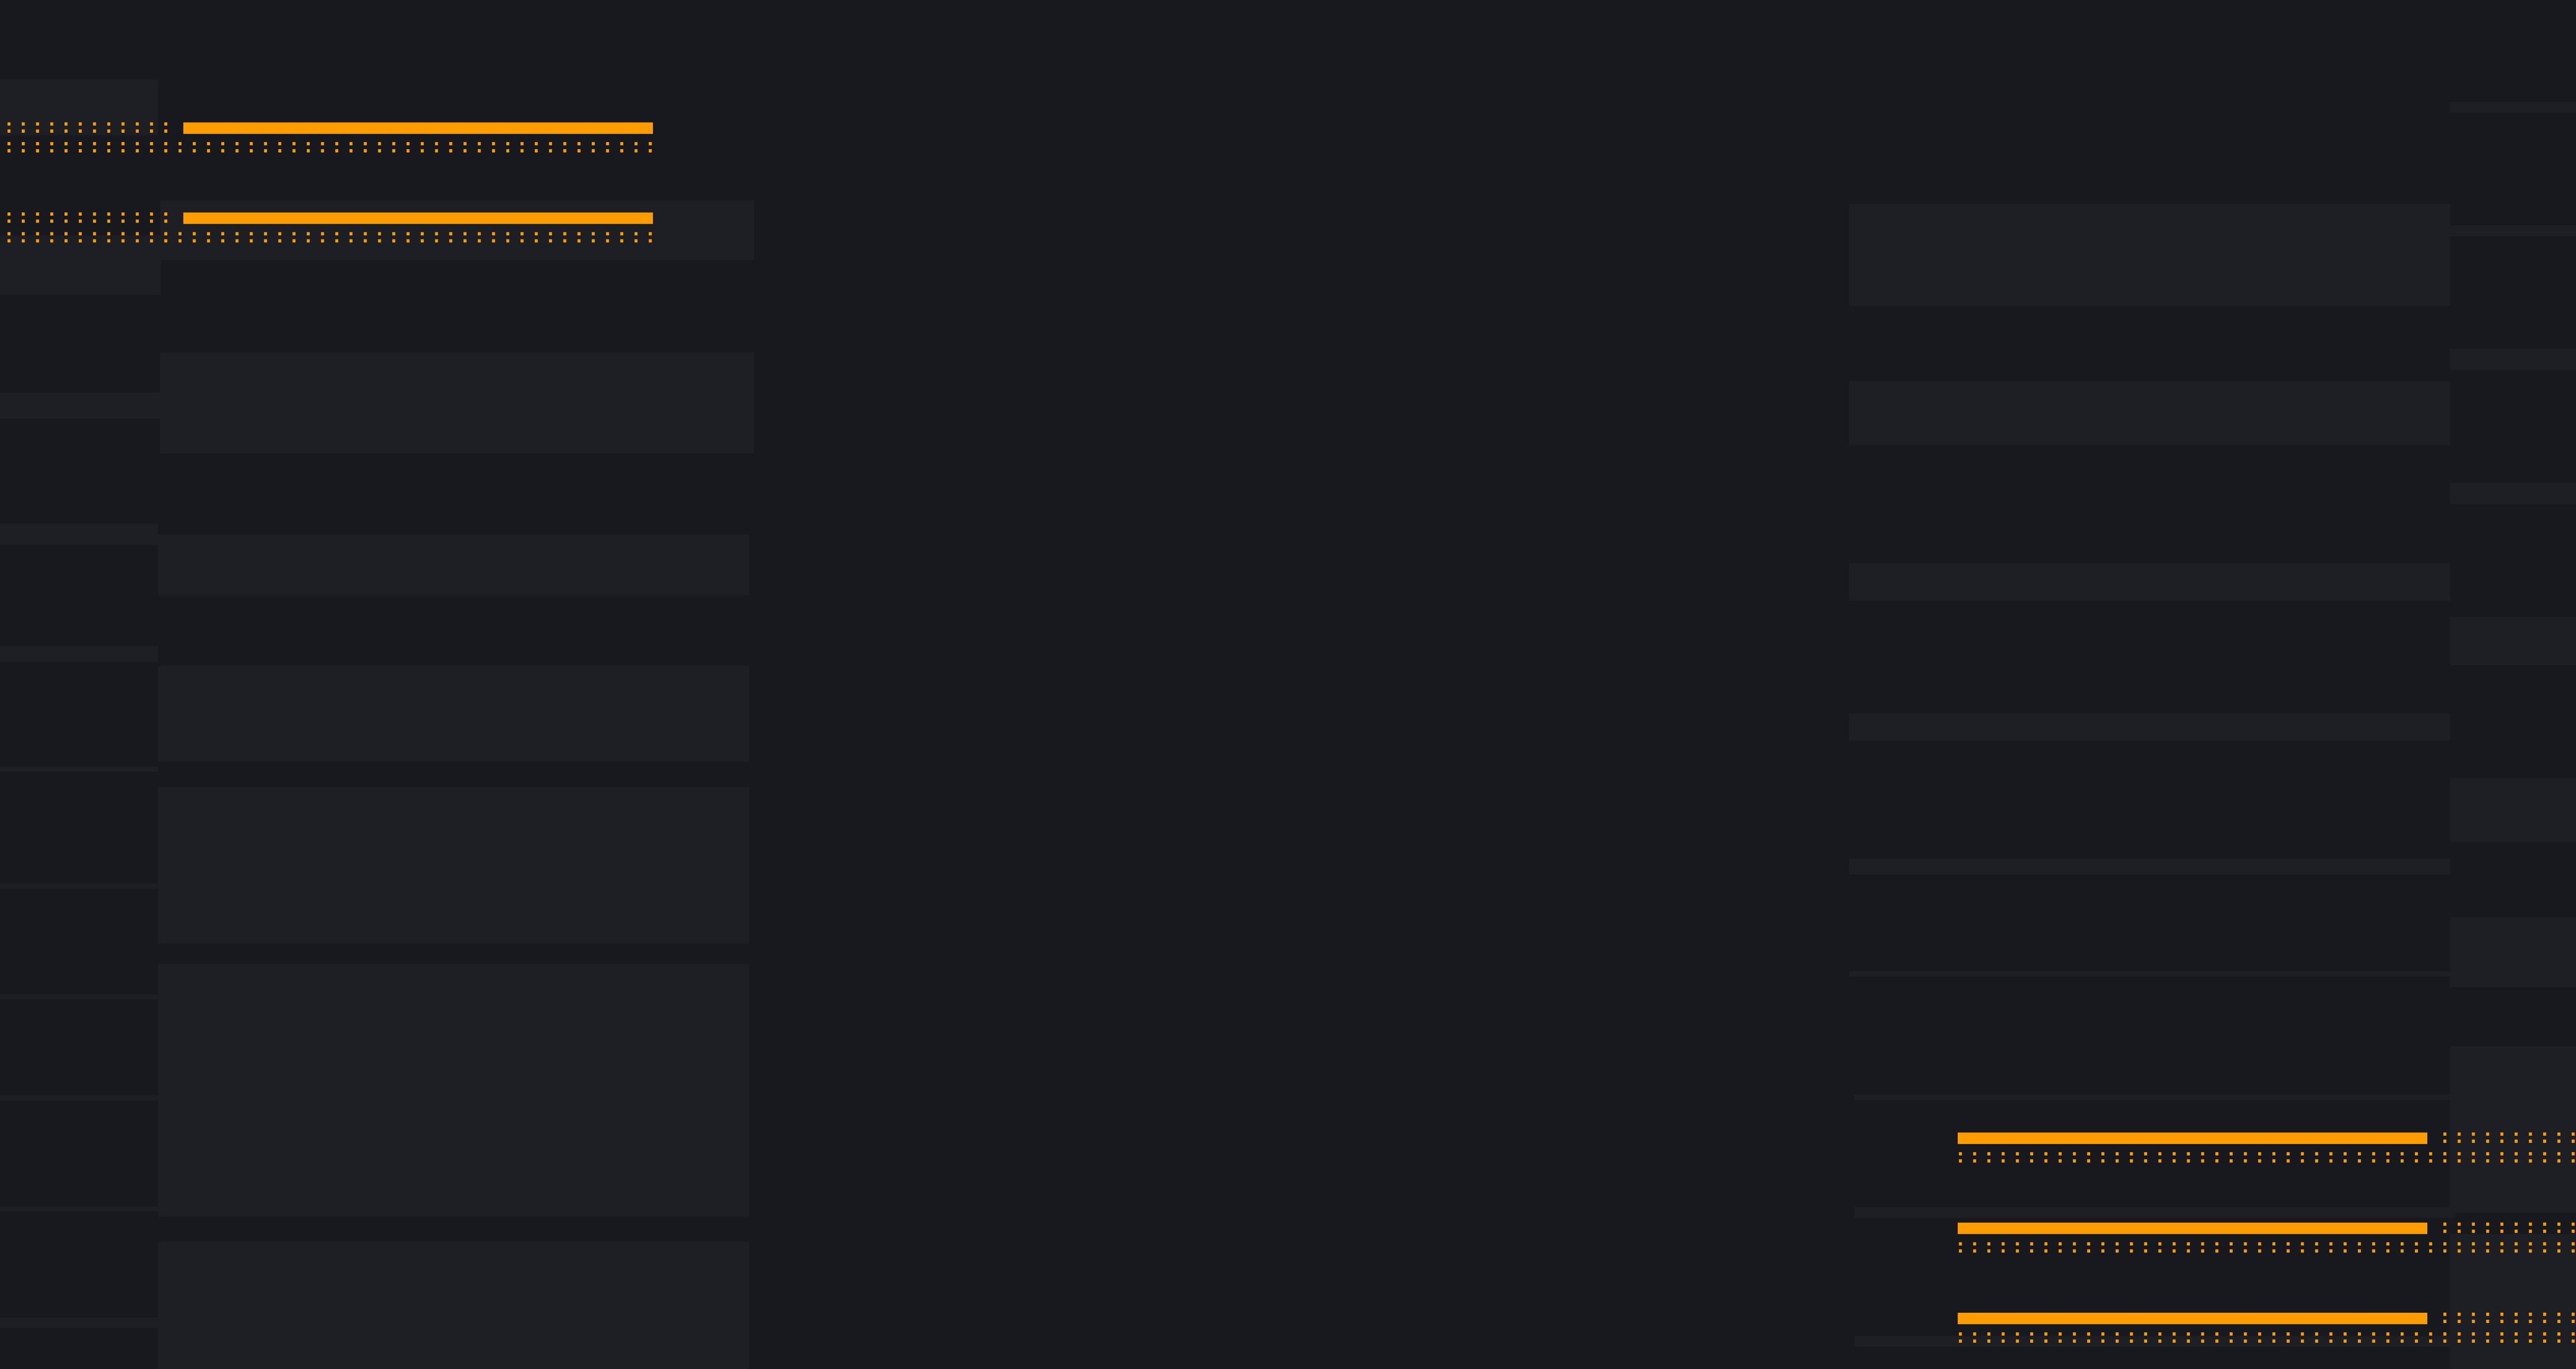2576x1369 pixels.
Task: Click the last solid orange bar in the bottom-right group
Action: pyautogui.click(x=2192, y=1318)
